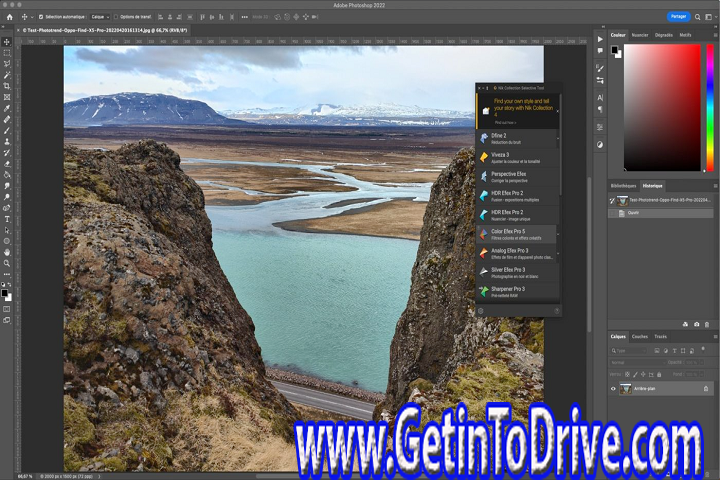The image size is (720, 480).
Task: Click the blue Partager button
Action: (678, 17)
